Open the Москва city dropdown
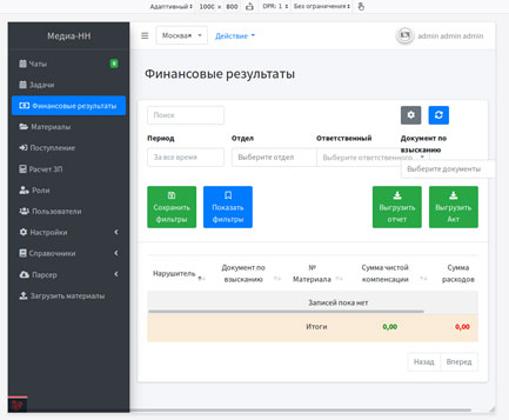Viewport: 509px width, 420px height. pyautogui.click(x=182, y=35)
